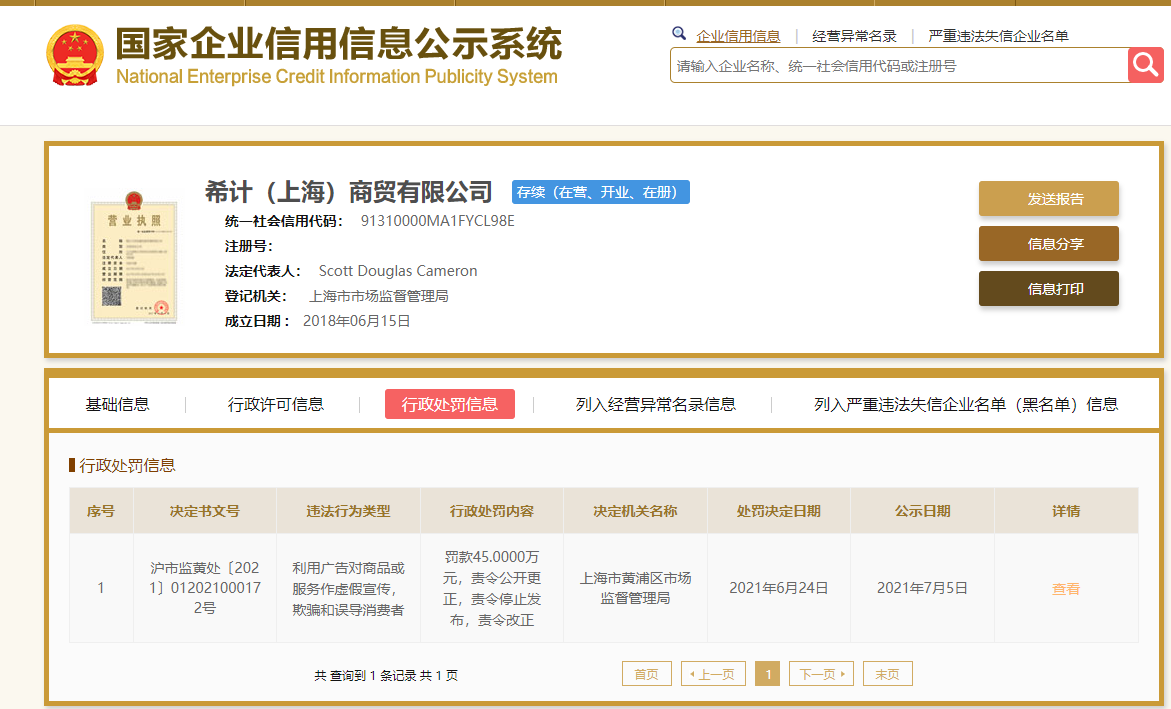Select the 行政处罚信息 tab
The image size is (1171, 709).
click(450, 404)
